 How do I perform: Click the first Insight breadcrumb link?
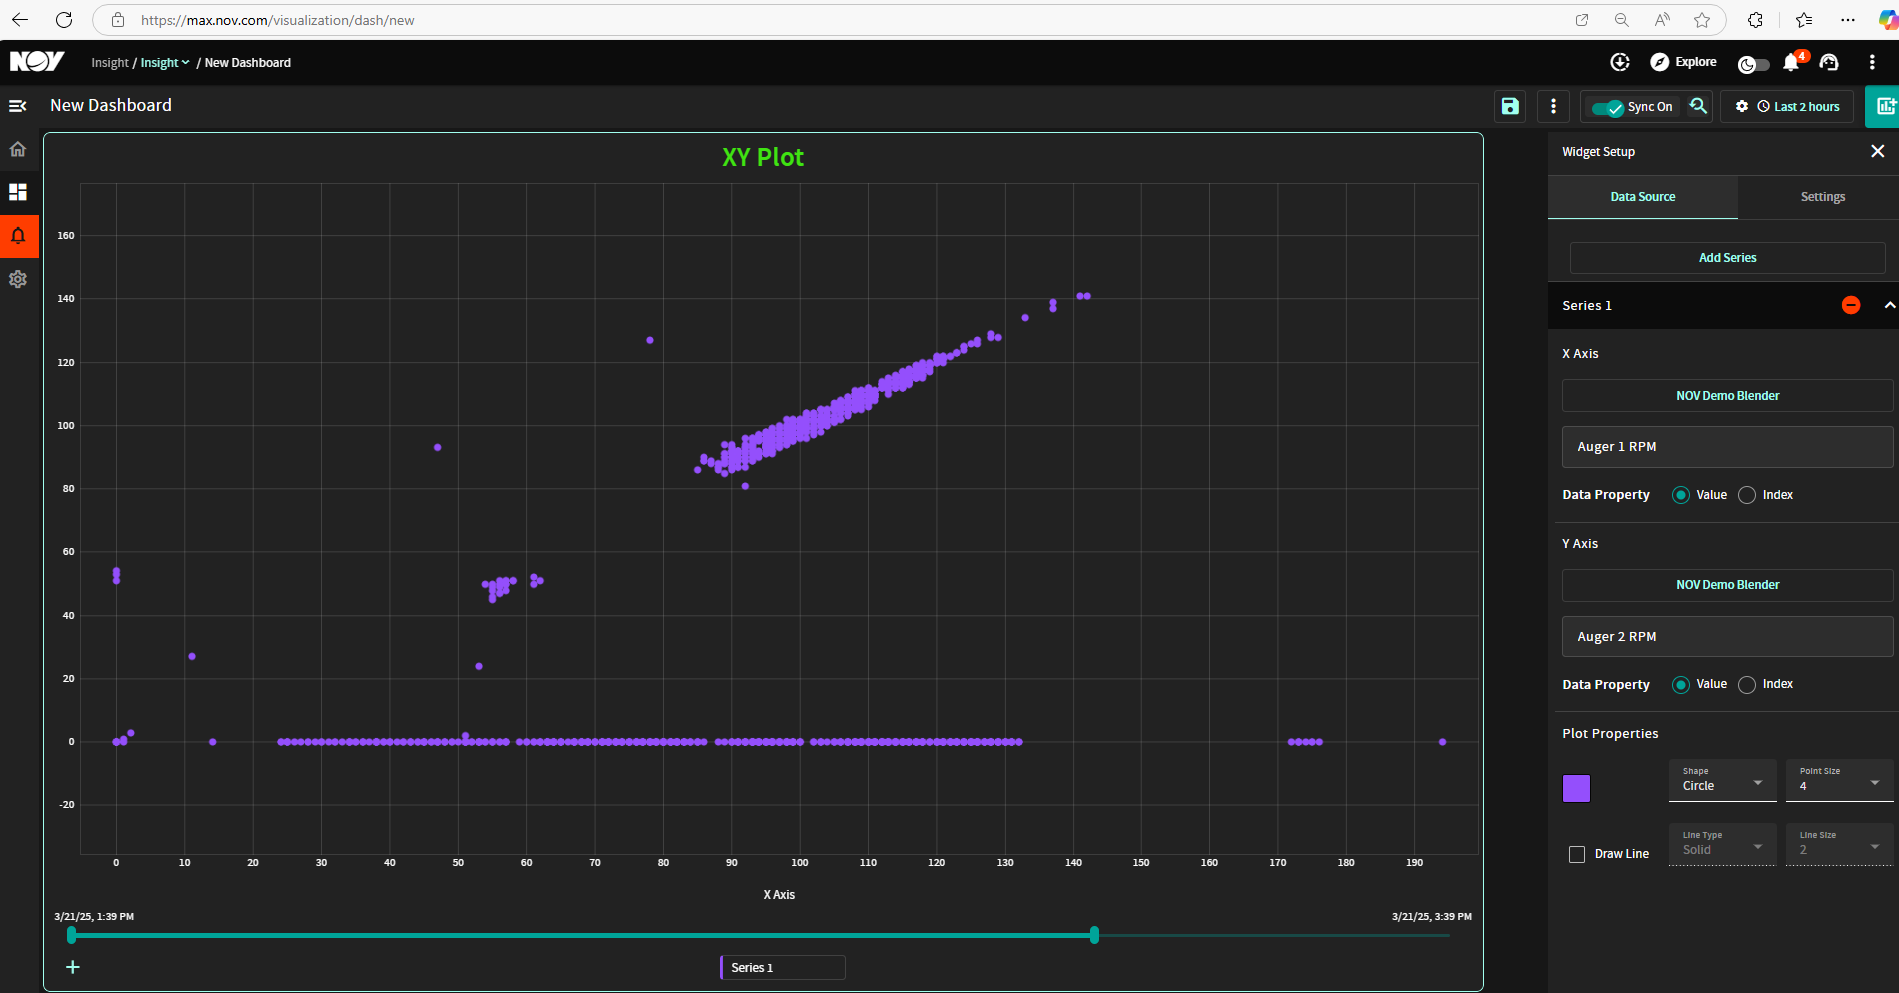[110, 63]
